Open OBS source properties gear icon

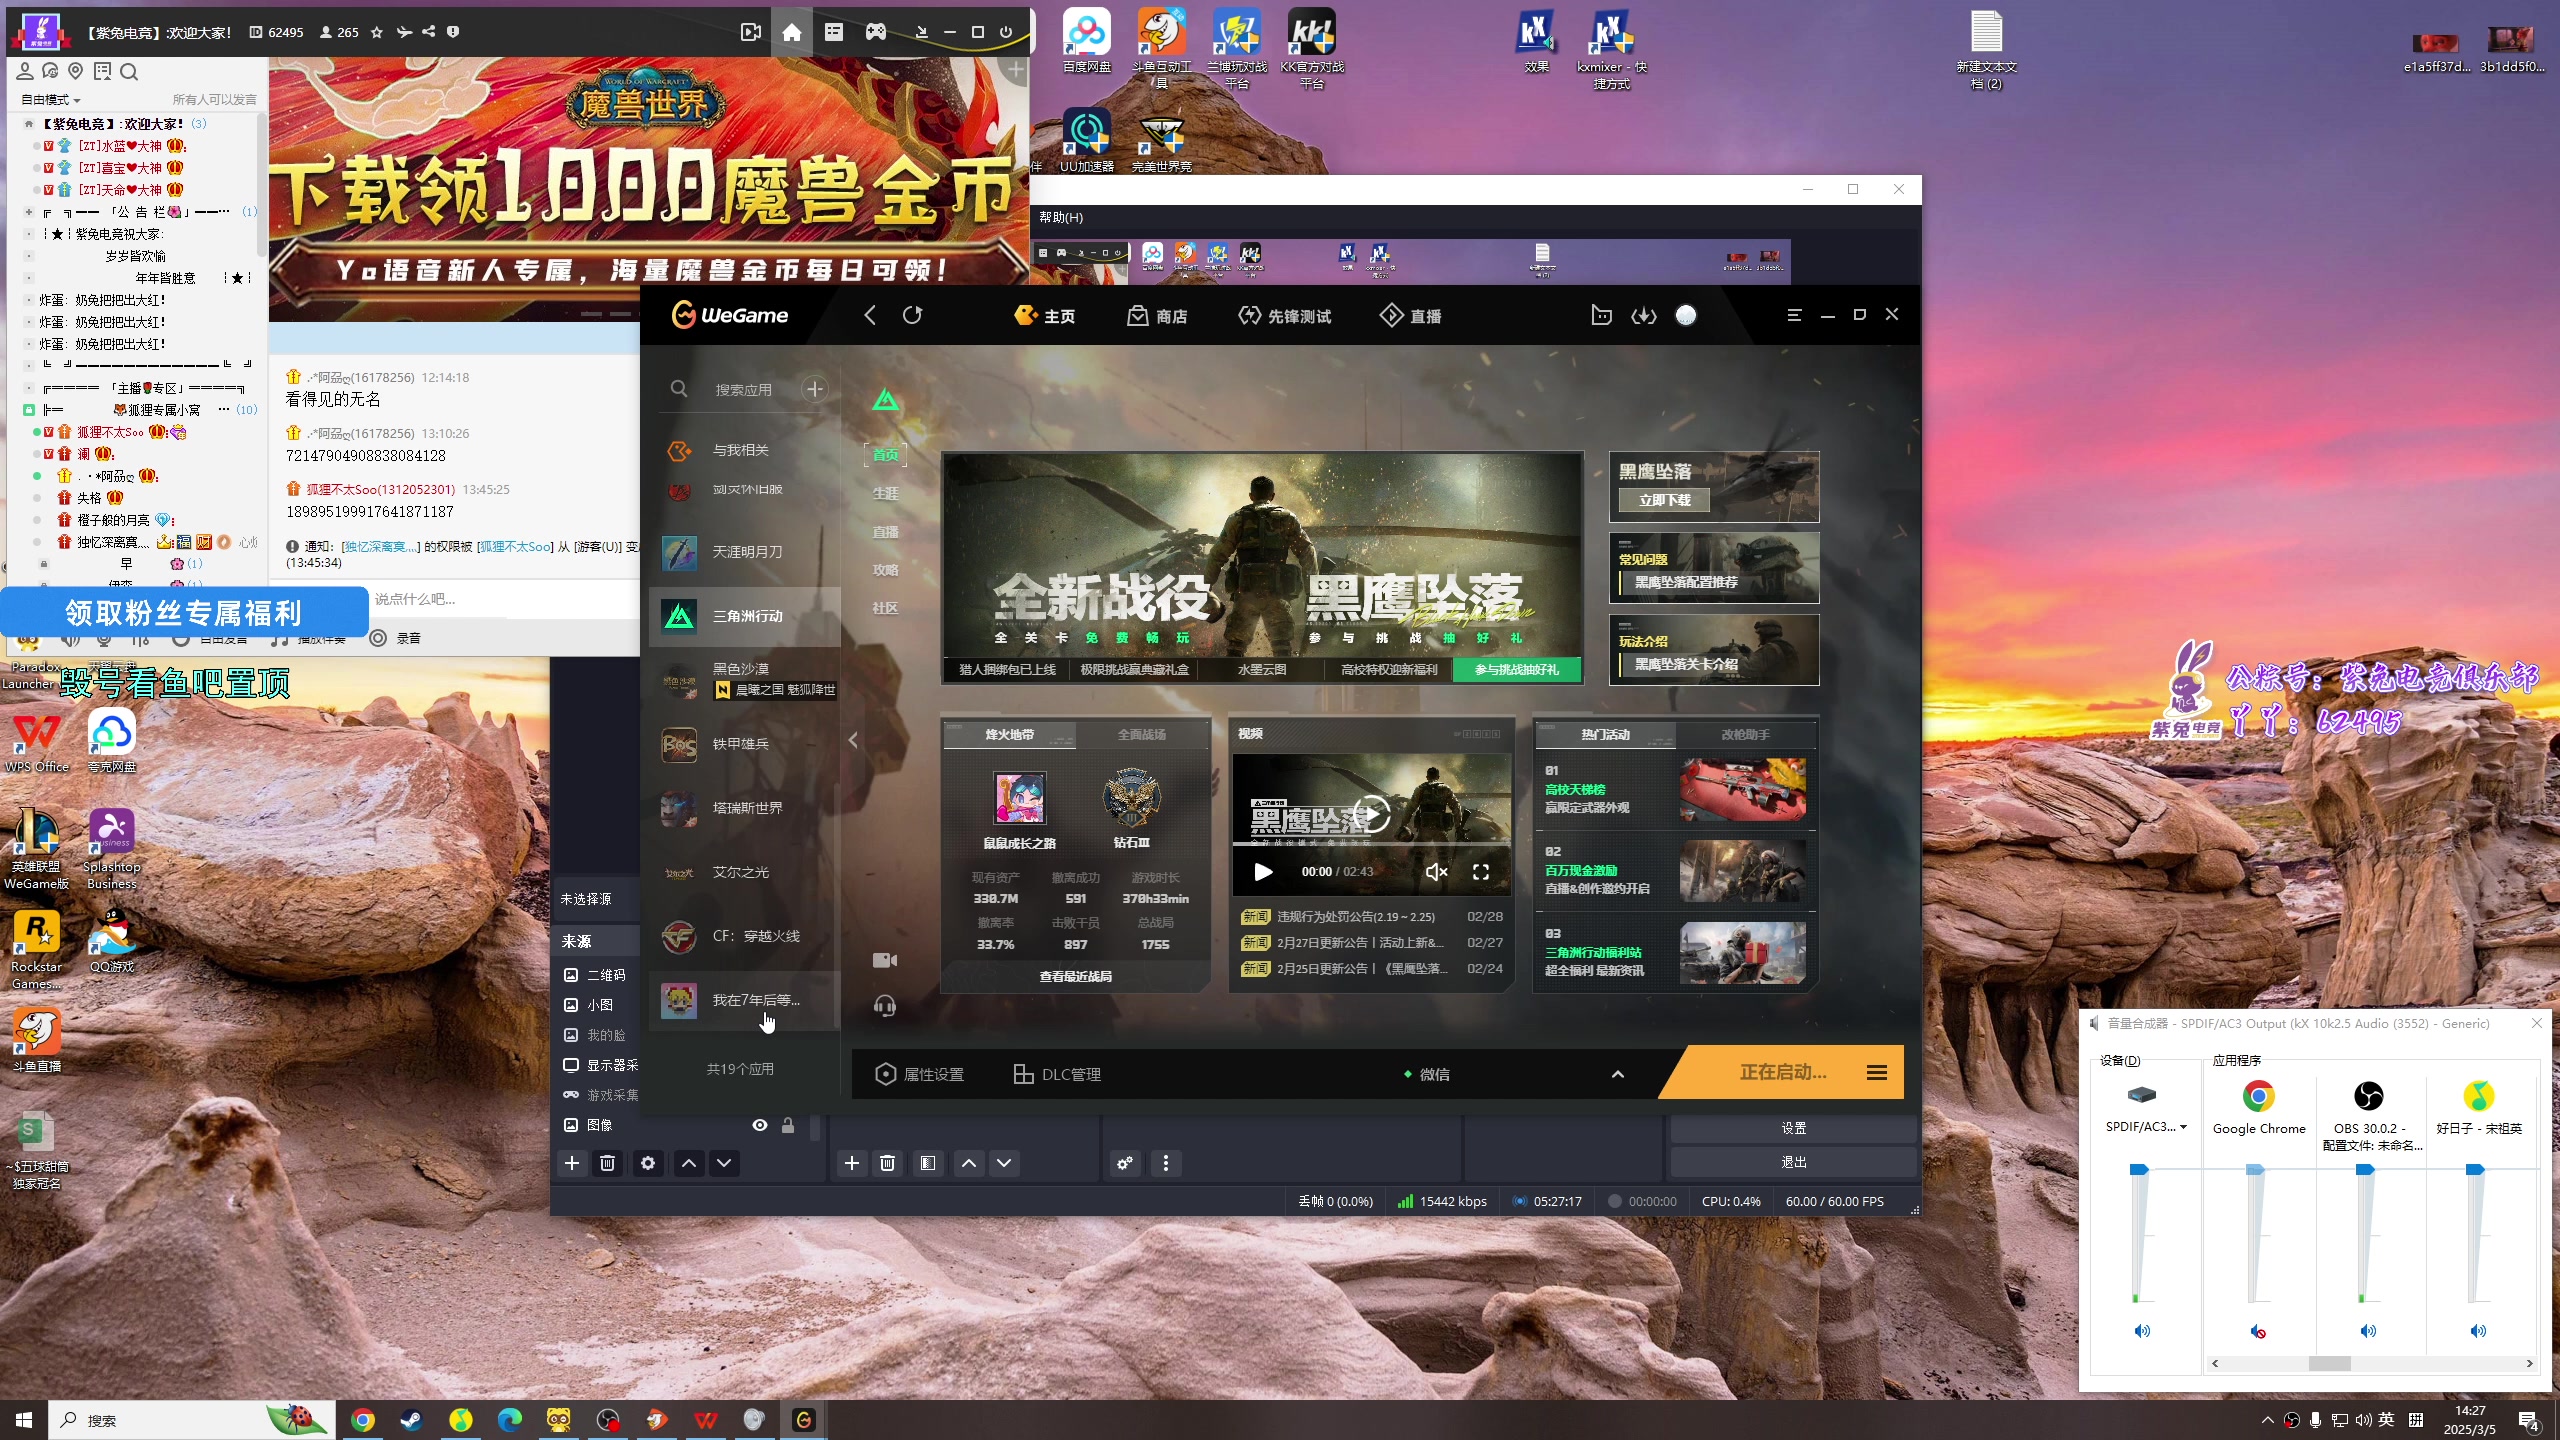(648, 1163)
